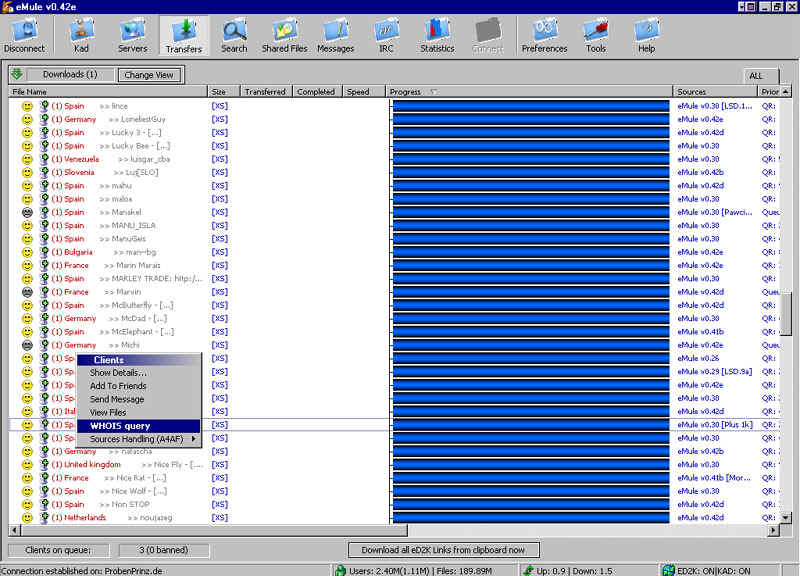Image resolution: width=800 pixels, height=576 pixels.
Task: Select the Venezuela luisgar_cba row
Action: coord(394,159)
